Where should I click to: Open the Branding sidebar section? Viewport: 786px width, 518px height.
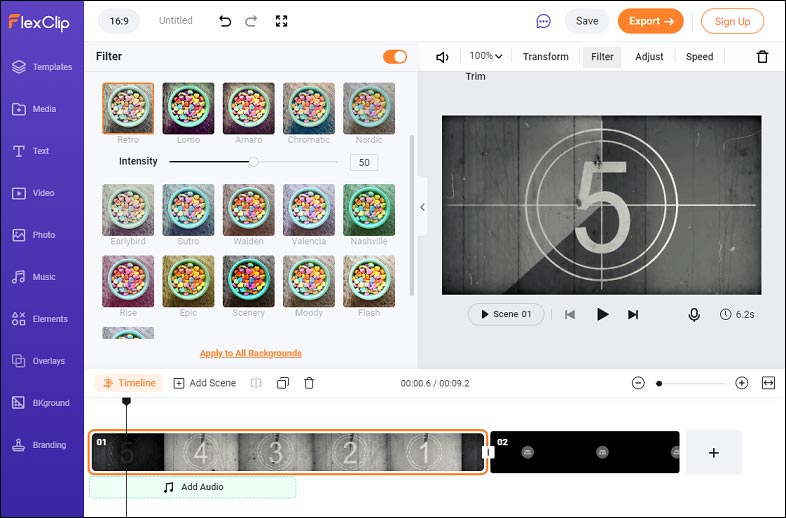[x=39, y=445]
